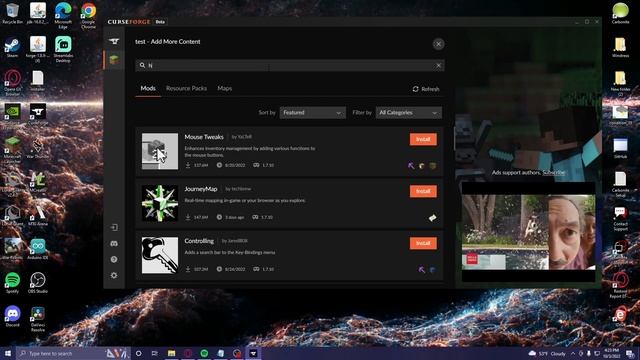Image resolution: width=640 pixels, height=360 pixels.
Task: Open CurseForge desktop shortcut
Action: click(x=38, y=114)
